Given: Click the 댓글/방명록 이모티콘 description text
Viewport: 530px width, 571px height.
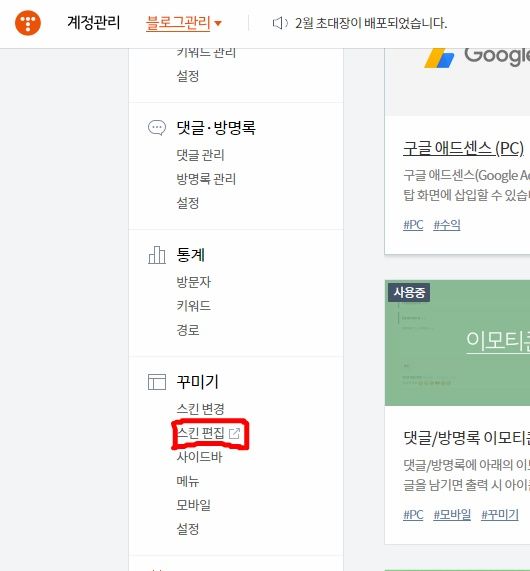Looking at the screenshot, I should click(x=467, y=474).
